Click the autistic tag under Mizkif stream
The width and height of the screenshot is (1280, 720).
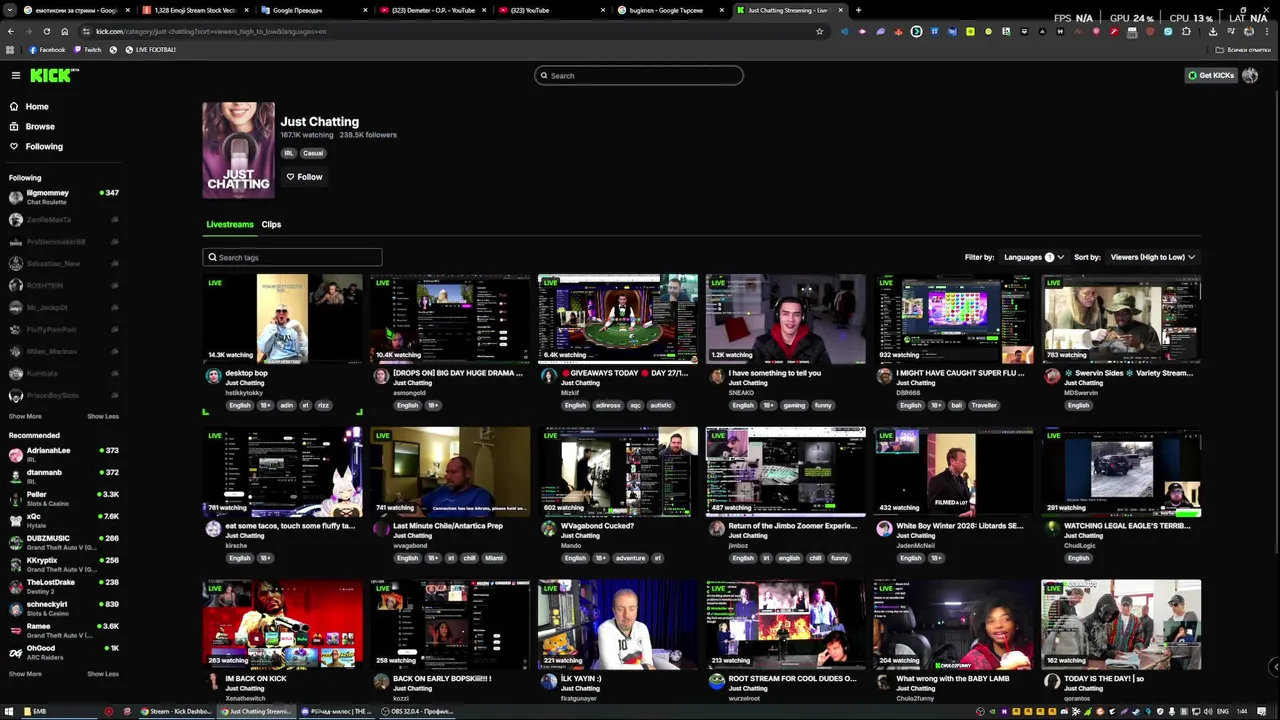pos(661,405)
